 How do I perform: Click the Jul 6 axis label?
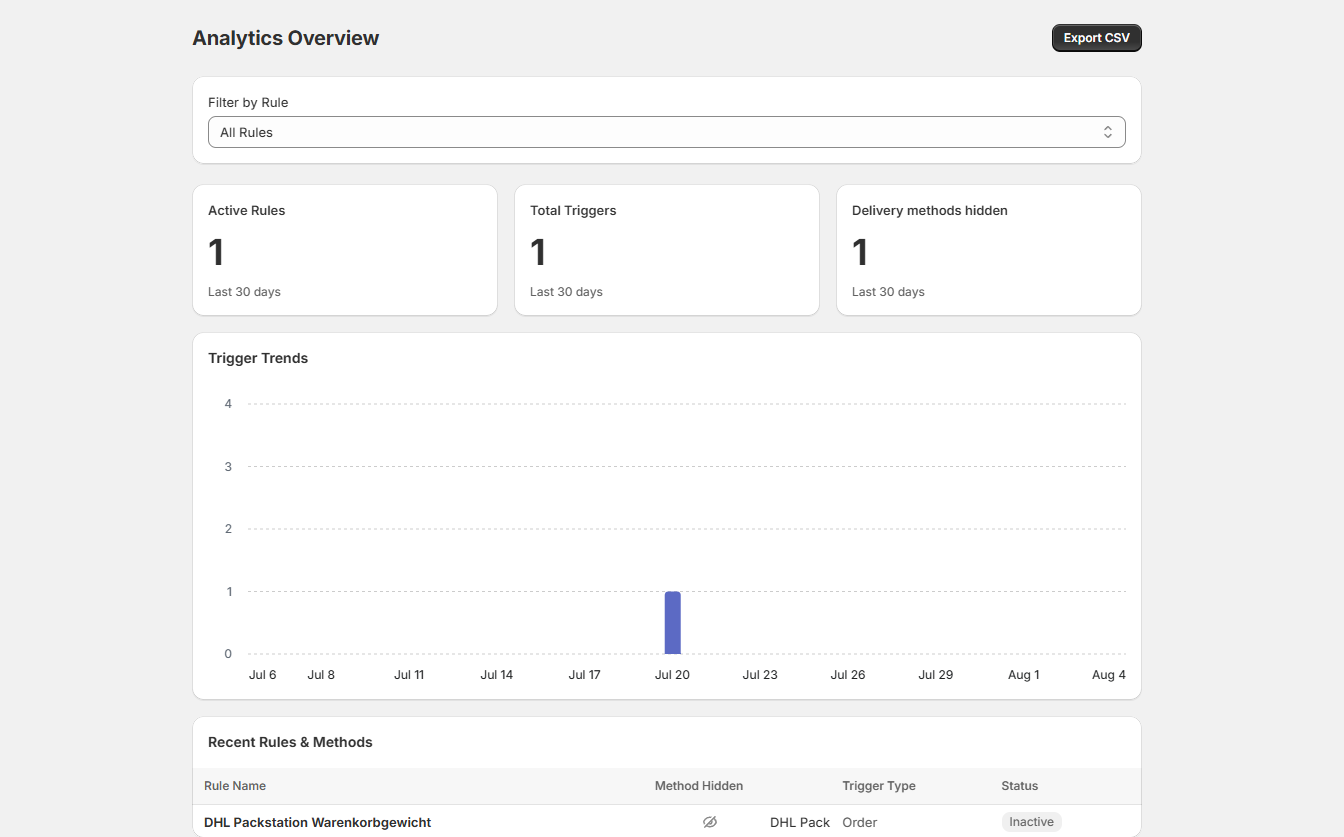point(262,675)
